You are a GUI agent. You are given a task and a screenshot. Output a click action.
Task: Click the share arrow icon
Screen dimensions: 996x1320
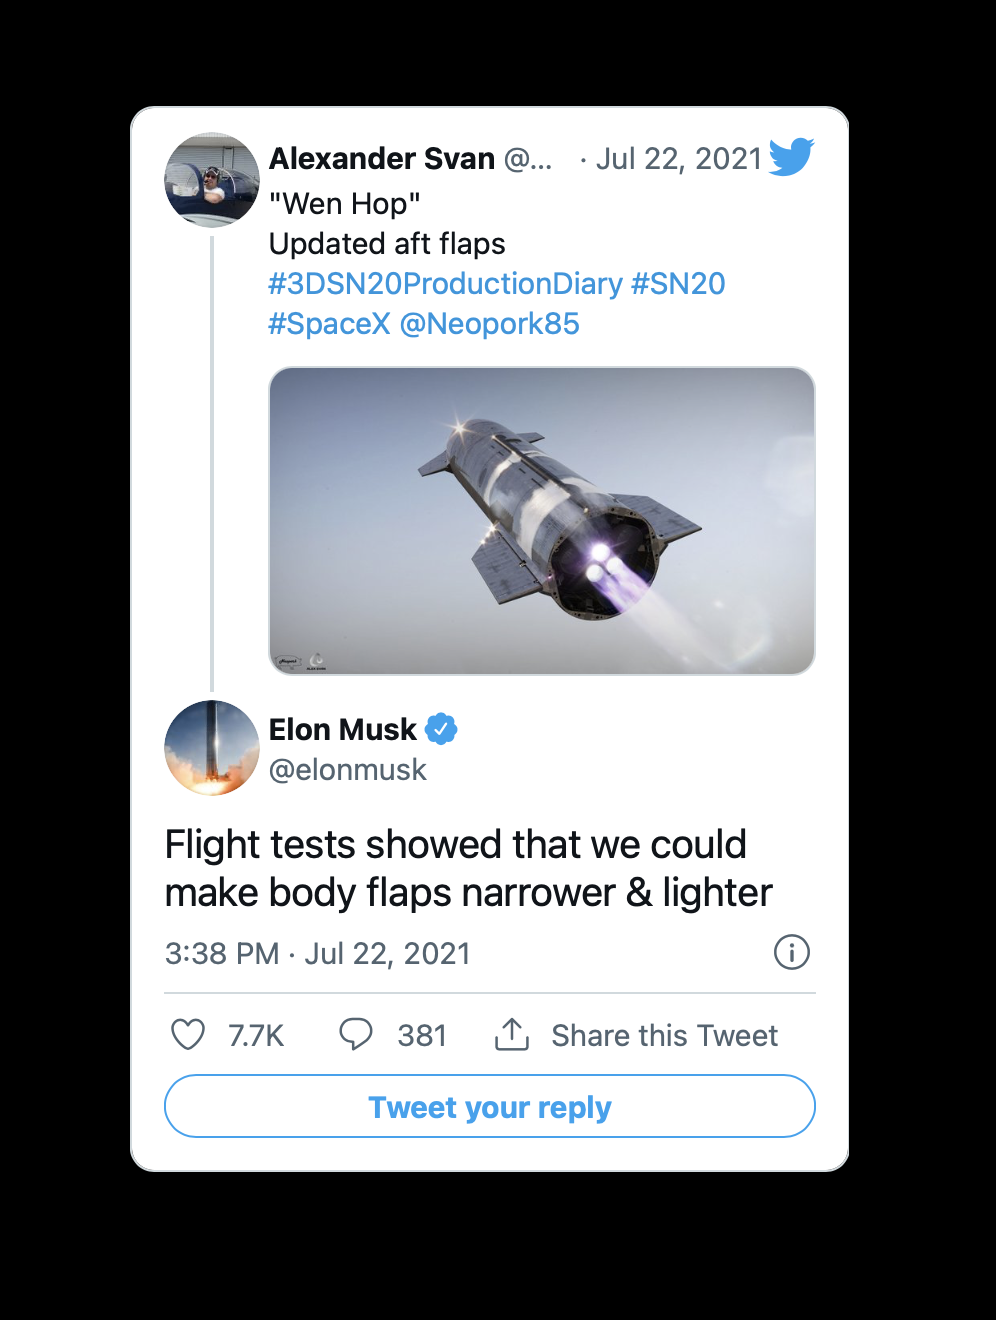pyautogui.click(x=511, y=1035)
